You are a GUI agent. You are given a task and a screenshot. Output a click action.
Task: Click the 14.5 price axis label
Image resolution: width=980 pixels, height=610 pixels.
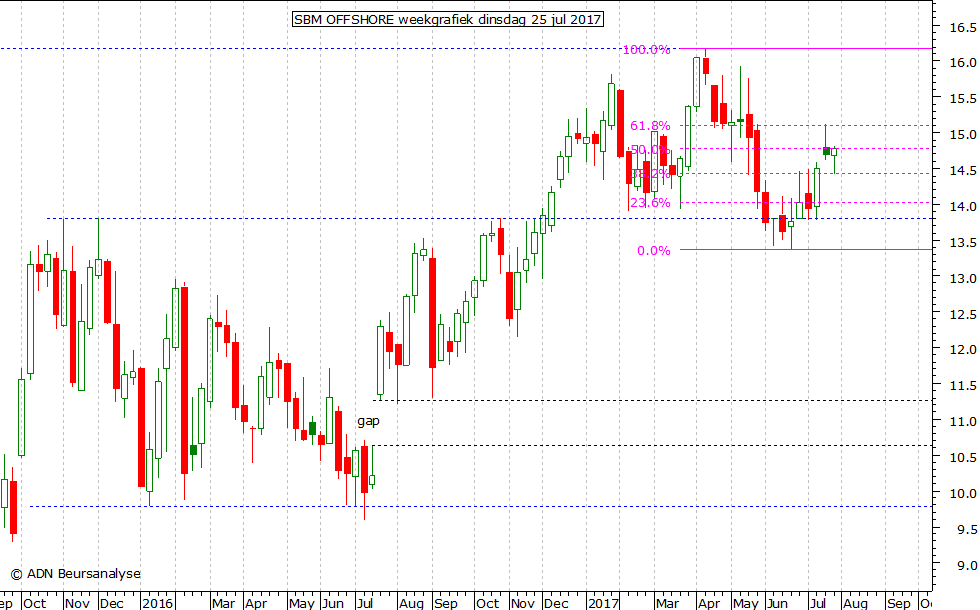point(962,170)
